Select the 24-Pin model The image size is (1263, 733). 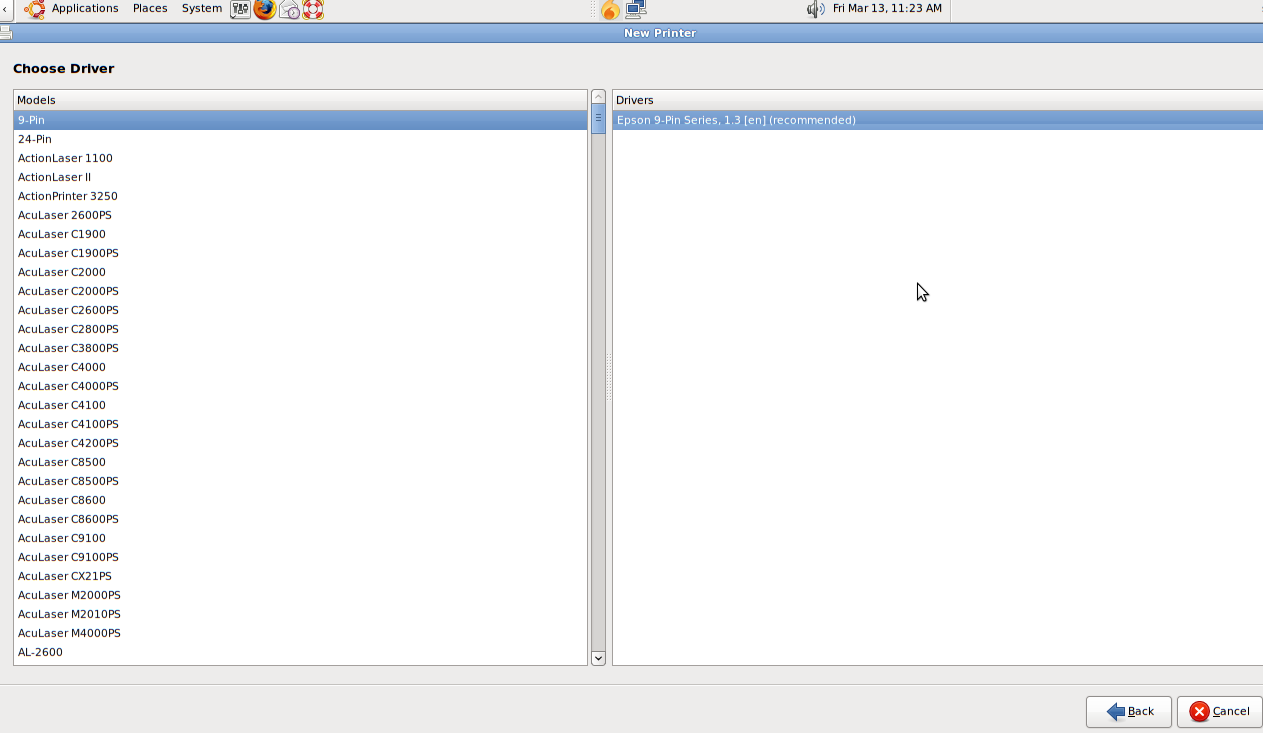click(x=300, y=139)
